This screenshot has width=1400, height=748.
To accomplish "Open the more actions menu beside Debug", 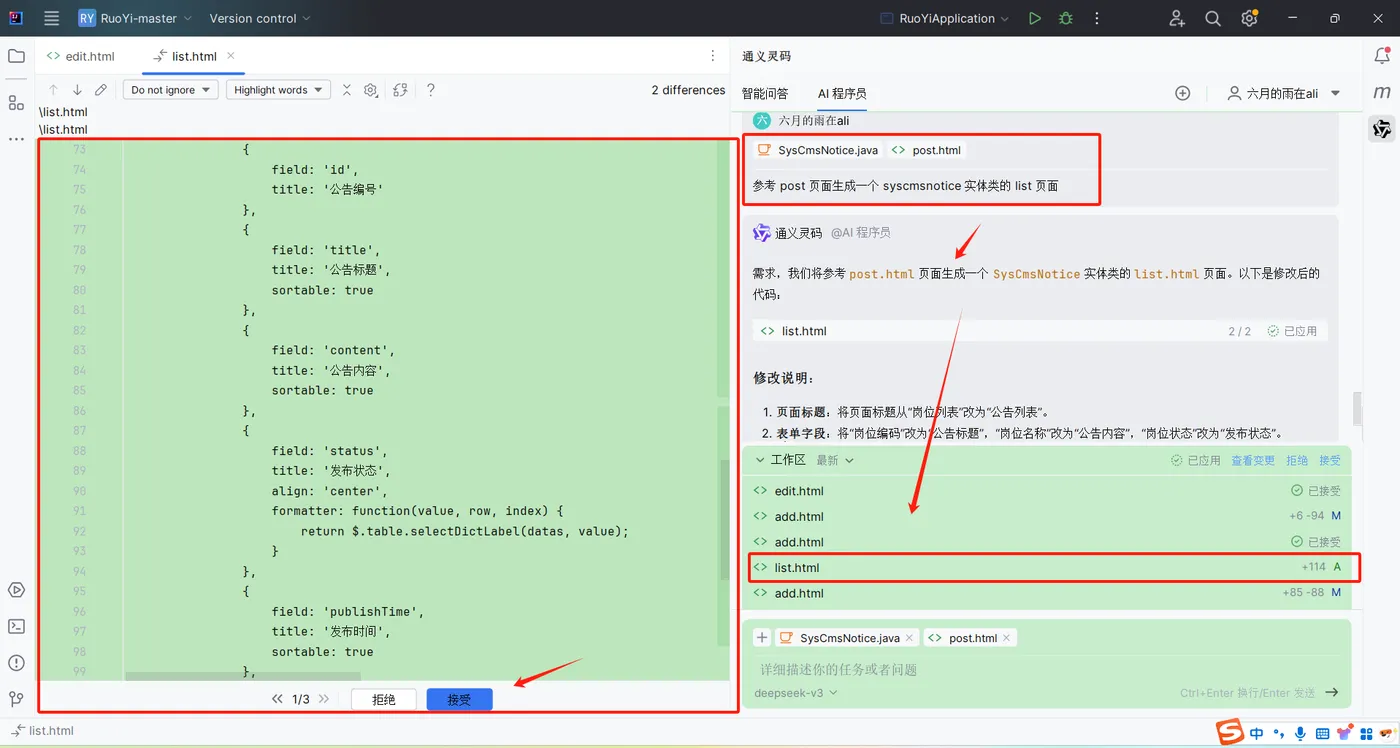I will tap(1097, 18).
